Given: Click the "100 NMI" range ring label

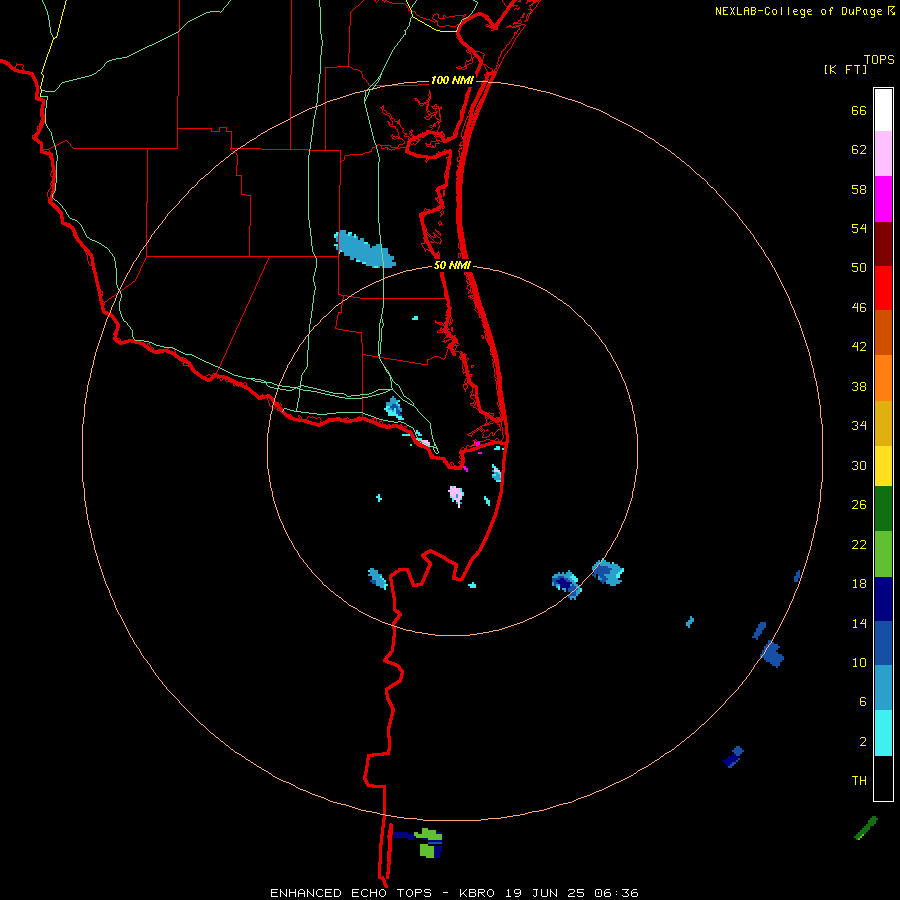Looking at the screenshot, I should pos(452,80).
